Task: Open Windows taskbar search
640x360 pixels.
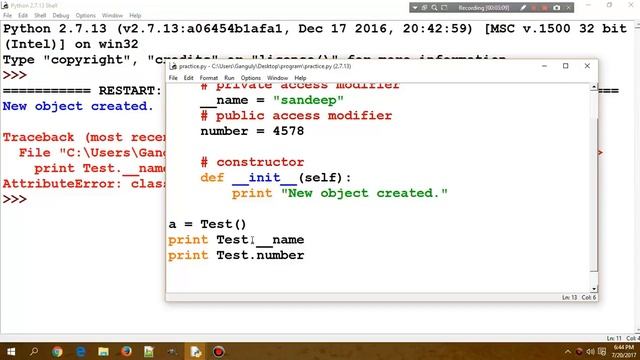Action: [34, 351]
